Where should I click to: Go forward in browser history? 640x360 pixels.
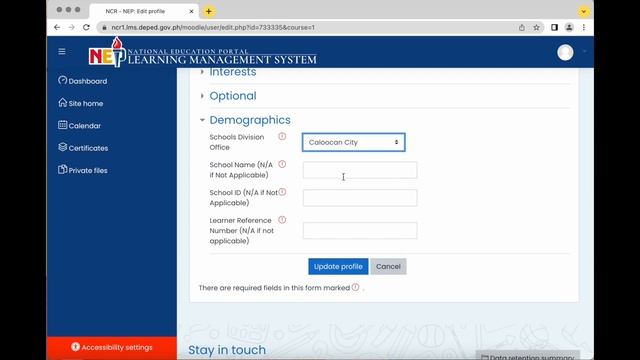(71, 27)
